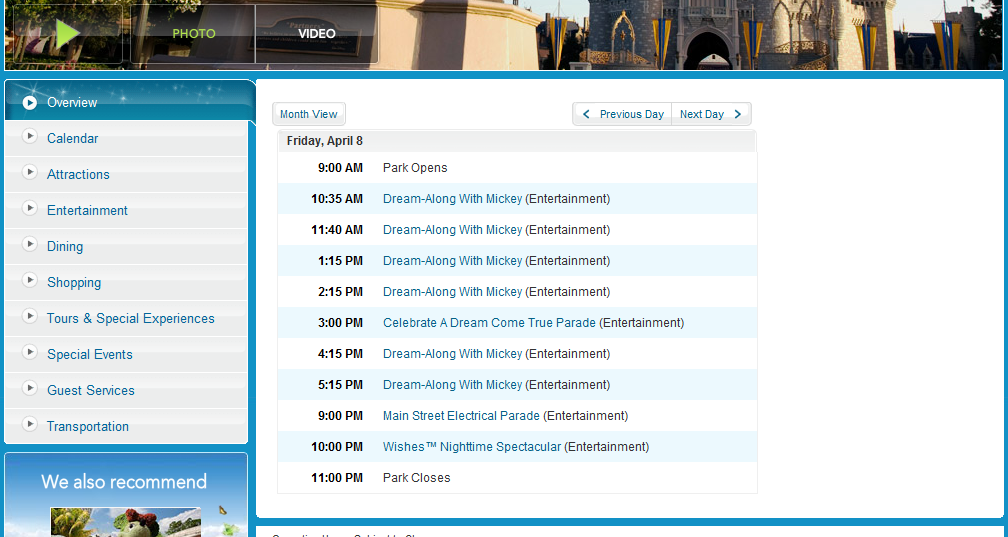The width and height of the screenshot is (1008, 537).
Task: Open the Transportation section
Action: click(x=88, y=426)
